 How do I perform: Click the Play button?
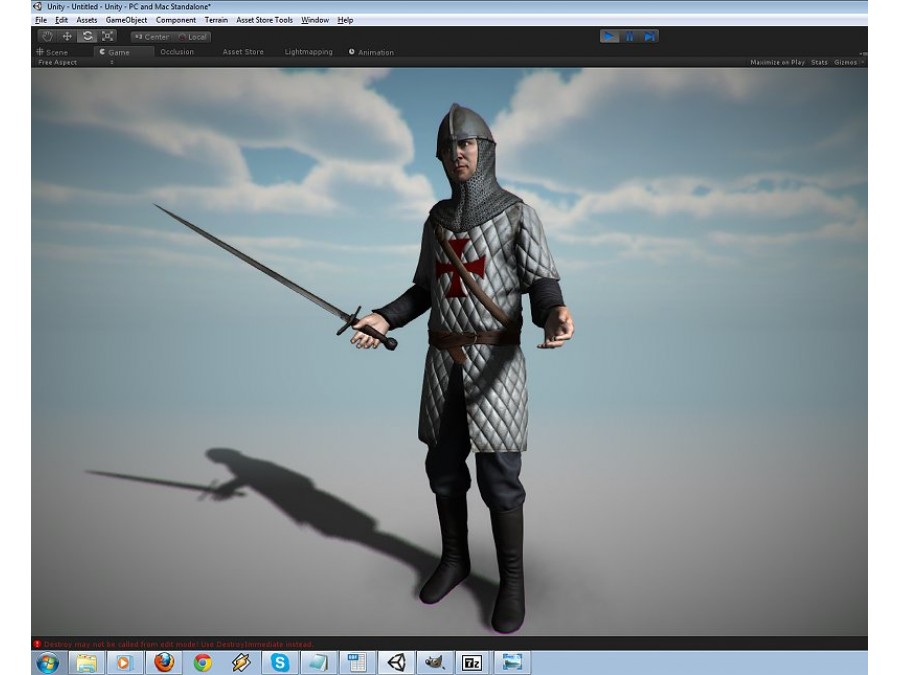pos(609,37)
